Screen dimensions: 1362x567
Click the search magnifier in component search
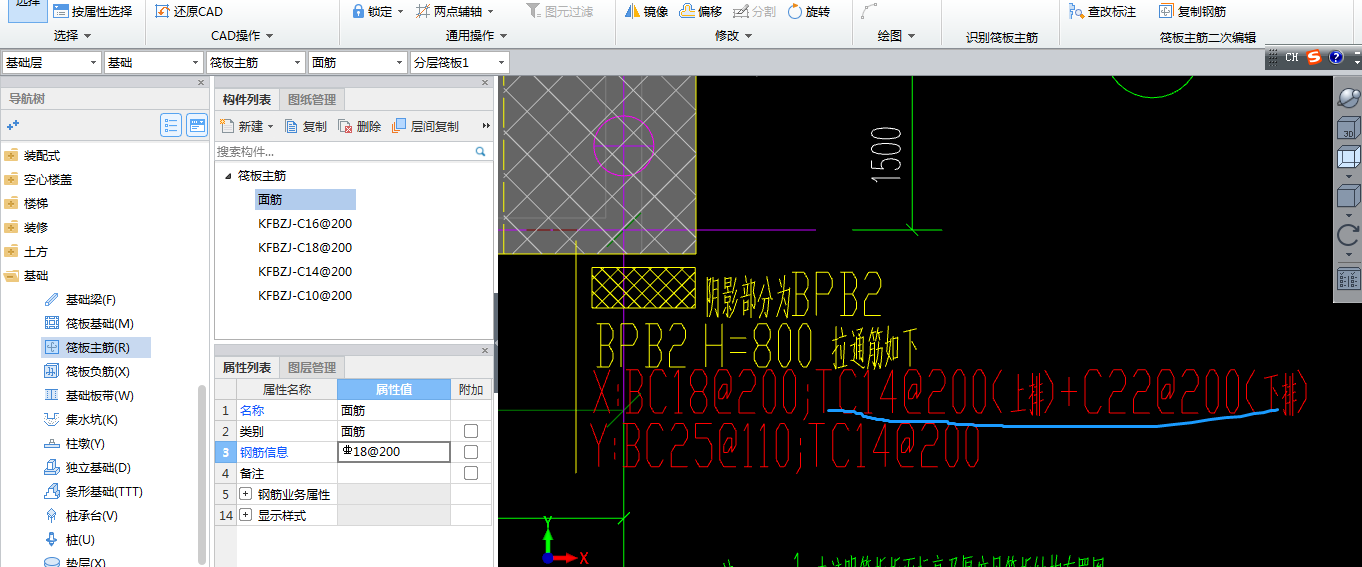tap(480, 152)
